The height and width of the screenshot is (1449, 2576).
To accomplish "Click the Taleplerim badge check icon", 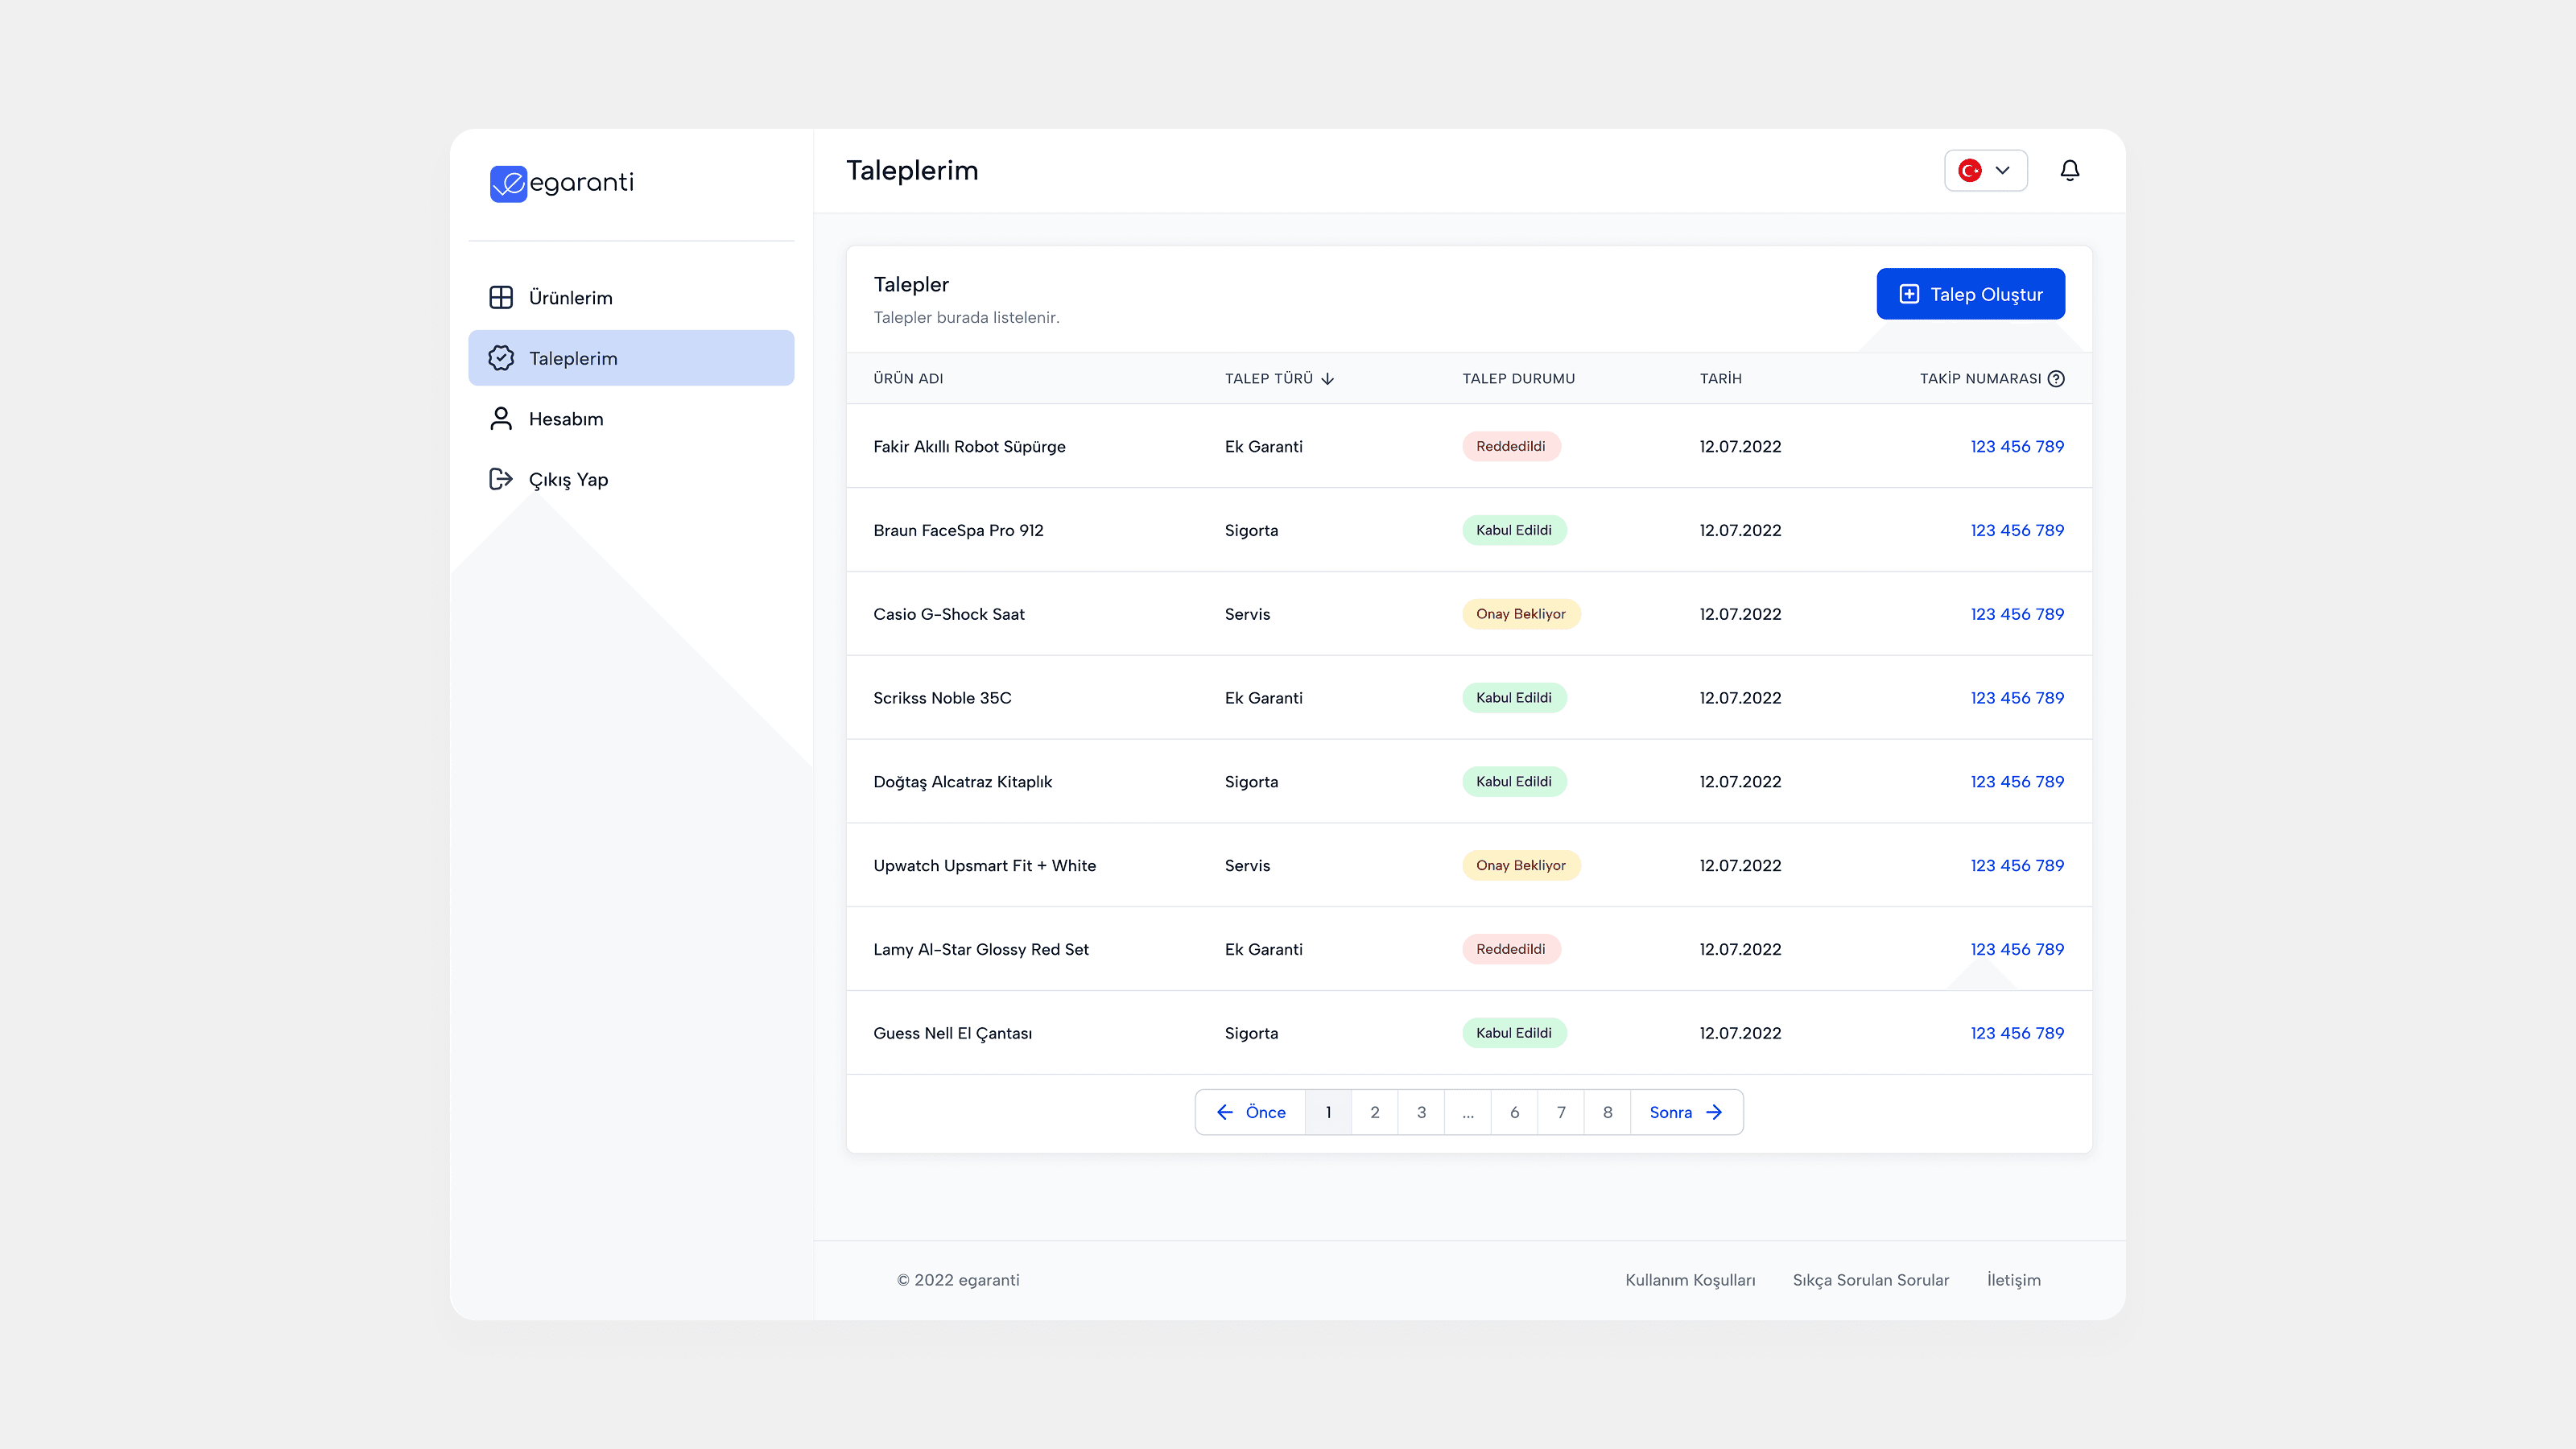I will pos(501,358).
